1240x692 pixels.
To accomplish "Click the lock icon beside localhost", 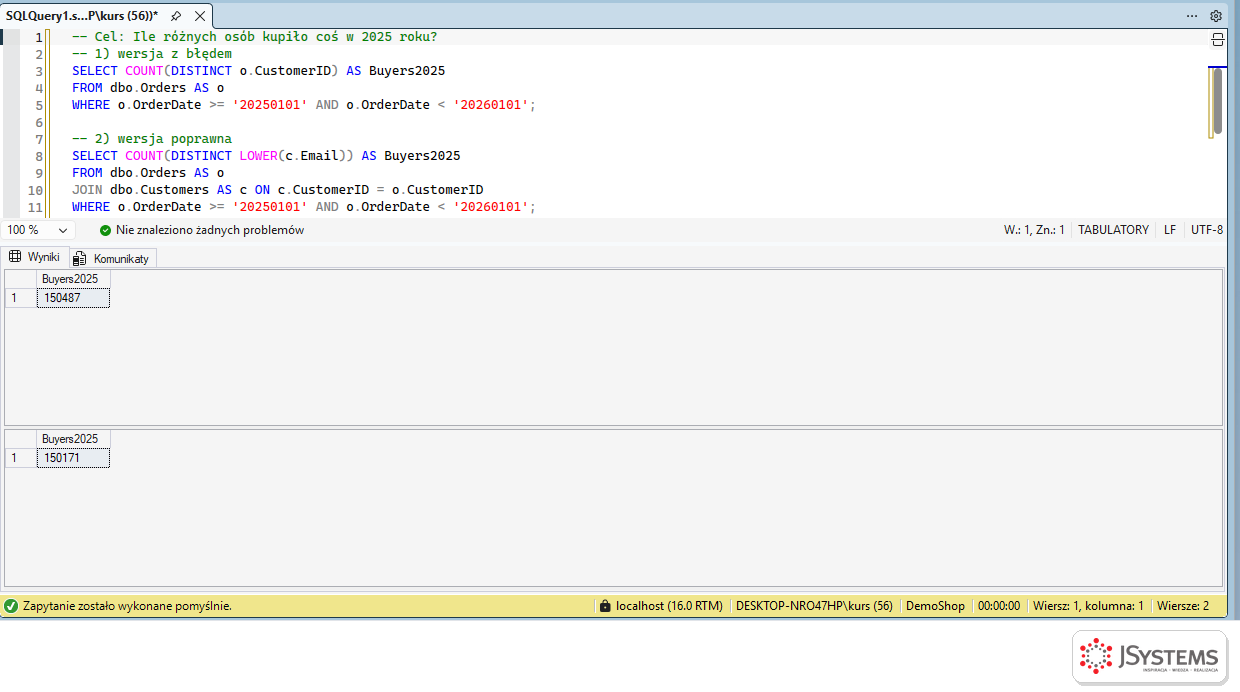I will (x=604, y=606).
